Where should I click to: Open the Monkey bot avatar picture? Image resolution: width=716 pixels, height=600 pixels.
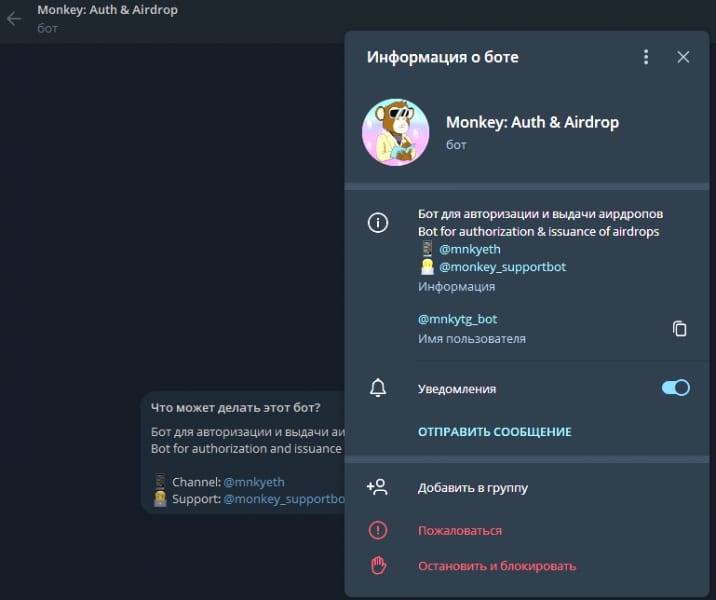click(395, 132)
